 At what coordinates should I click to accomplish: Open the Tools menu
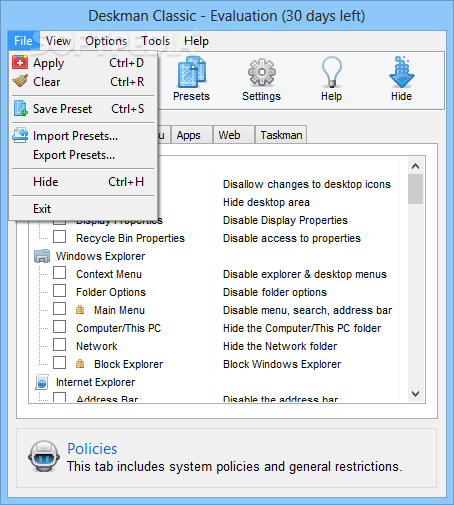point(156,41)
